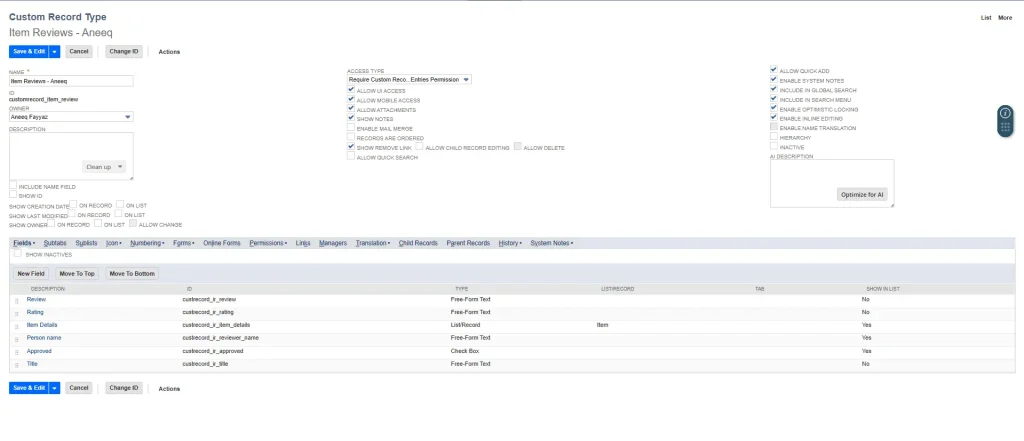Grab the drag handle of Title row

tap(17, 364)
